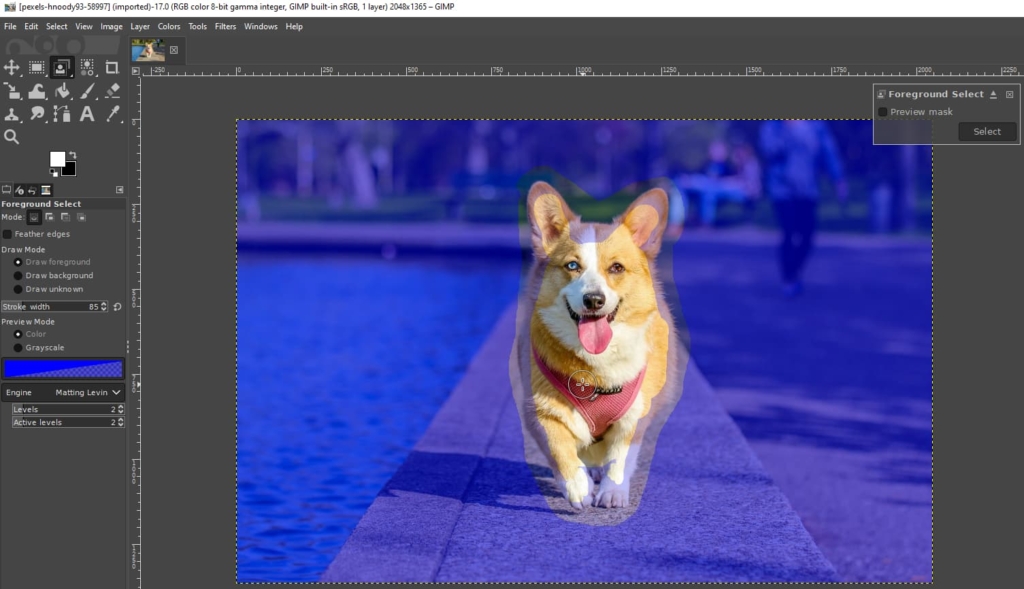Open the Colors menu
This screenshot has width=1024, height=589.
[x=169, y=26]
